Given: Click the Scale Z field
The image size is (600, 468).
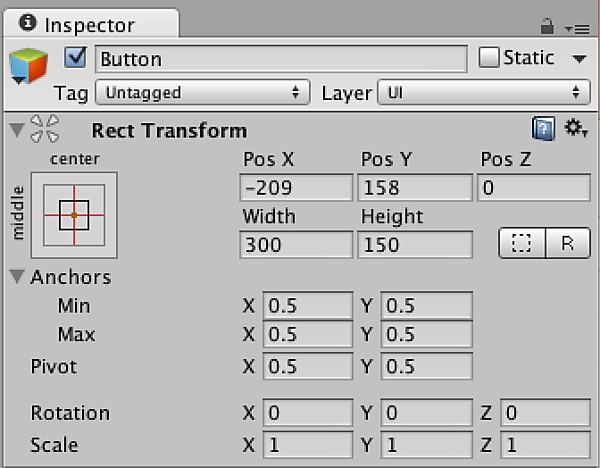Looking at the screenshot, I should (x=545, y=445).
